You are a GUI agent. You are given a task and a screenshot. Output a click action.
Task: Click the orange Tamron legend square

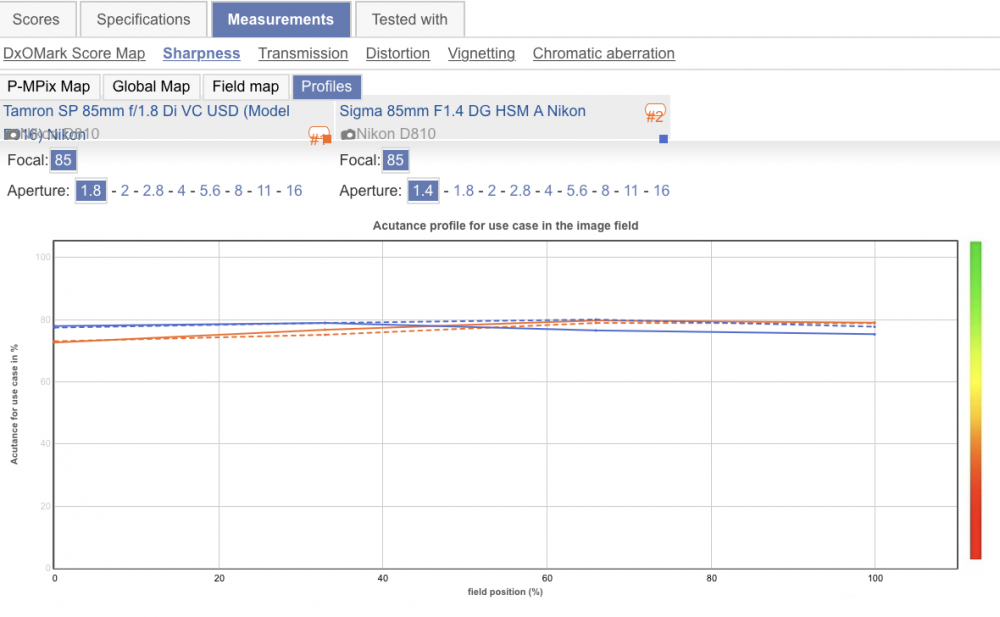[327, 139]
